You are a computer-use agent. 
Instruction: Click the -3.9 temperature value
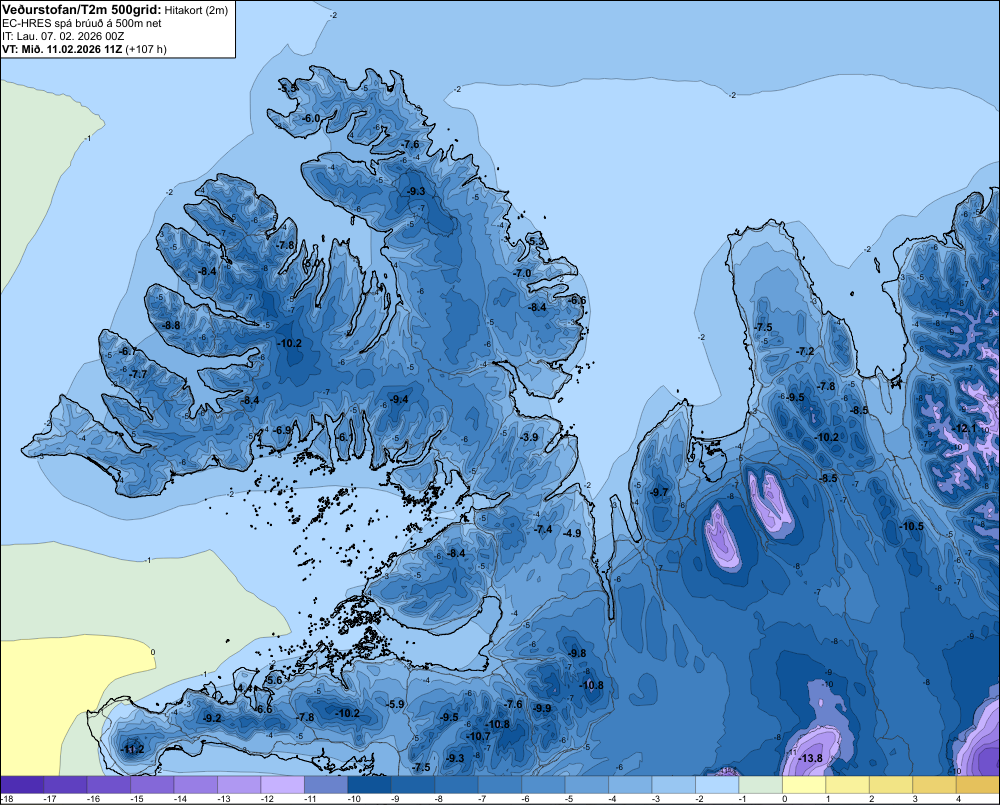coord(529,438)
